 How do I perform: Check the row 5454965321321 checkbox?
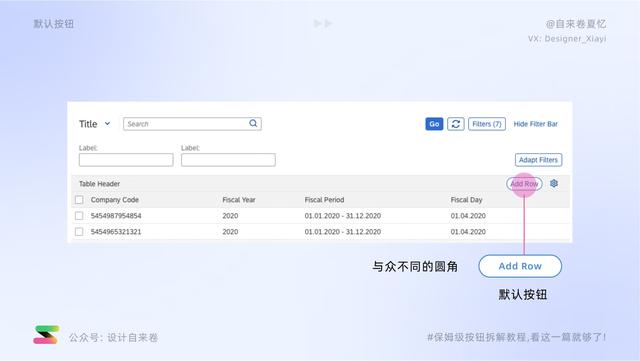coord(79,232)
